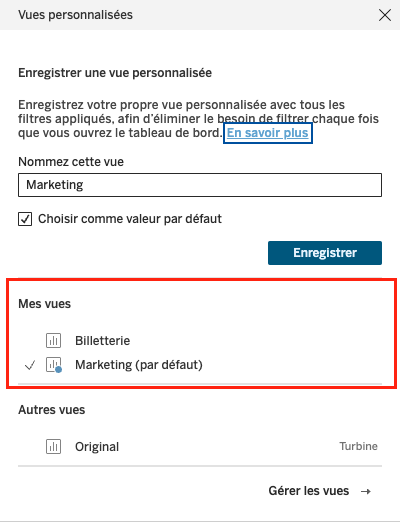Click the arrow beside Gérer les vues
The image size is (400, 522).
click(366, 491)
